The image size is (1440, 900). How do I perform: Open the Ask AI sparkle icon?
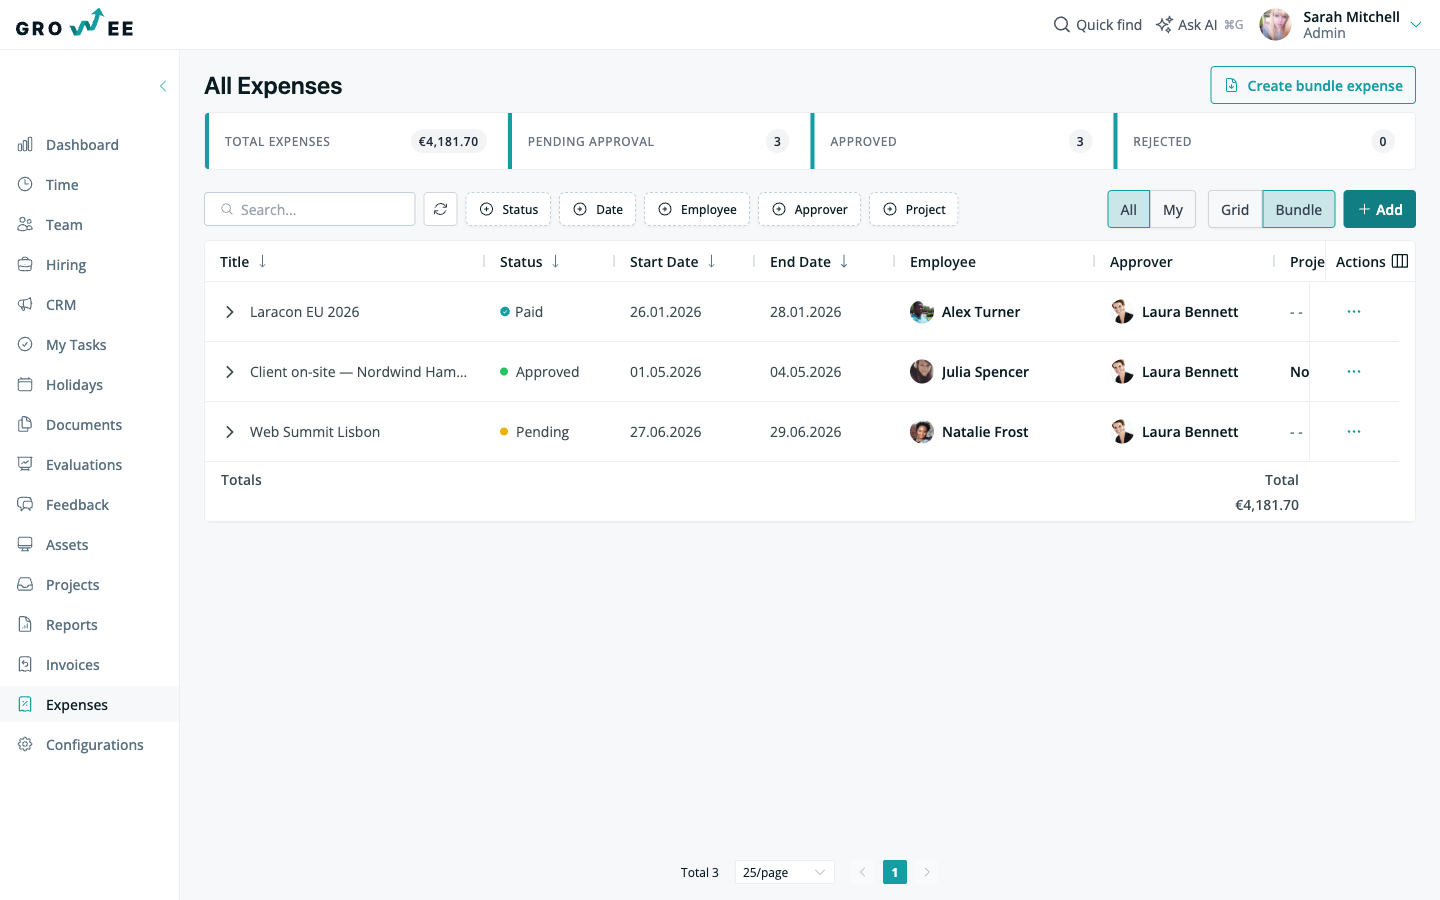tap(1164, 24)
